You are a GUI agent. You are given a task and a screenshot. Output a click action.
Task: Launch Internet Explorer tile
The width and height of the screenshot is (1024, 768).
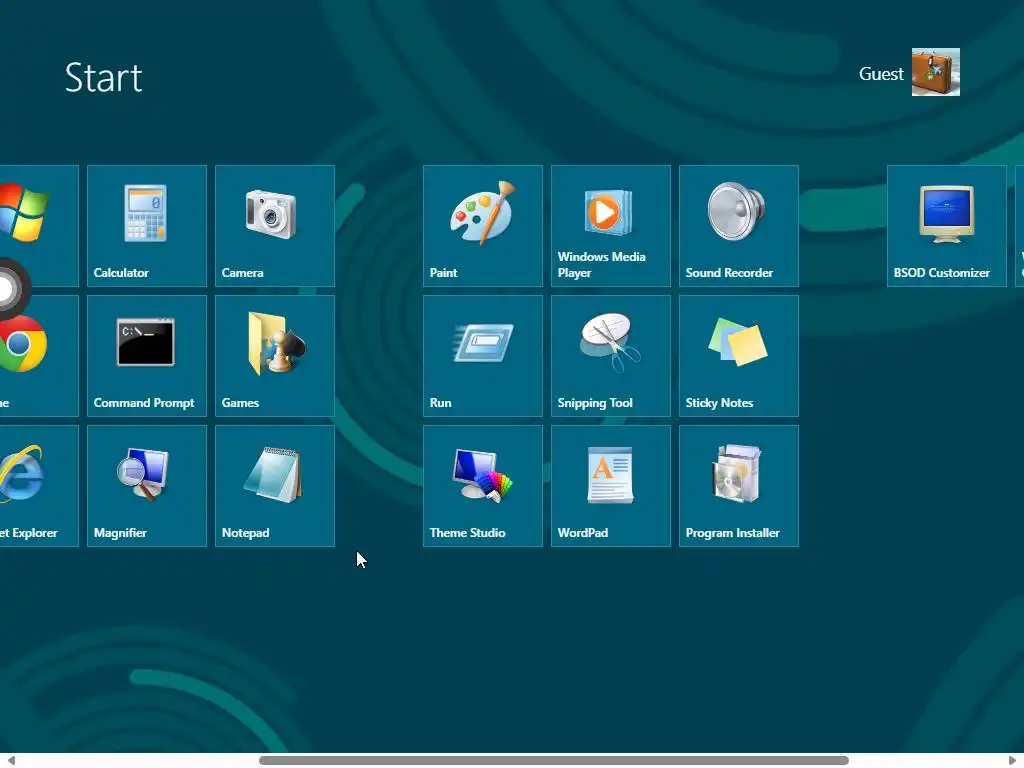39,486
